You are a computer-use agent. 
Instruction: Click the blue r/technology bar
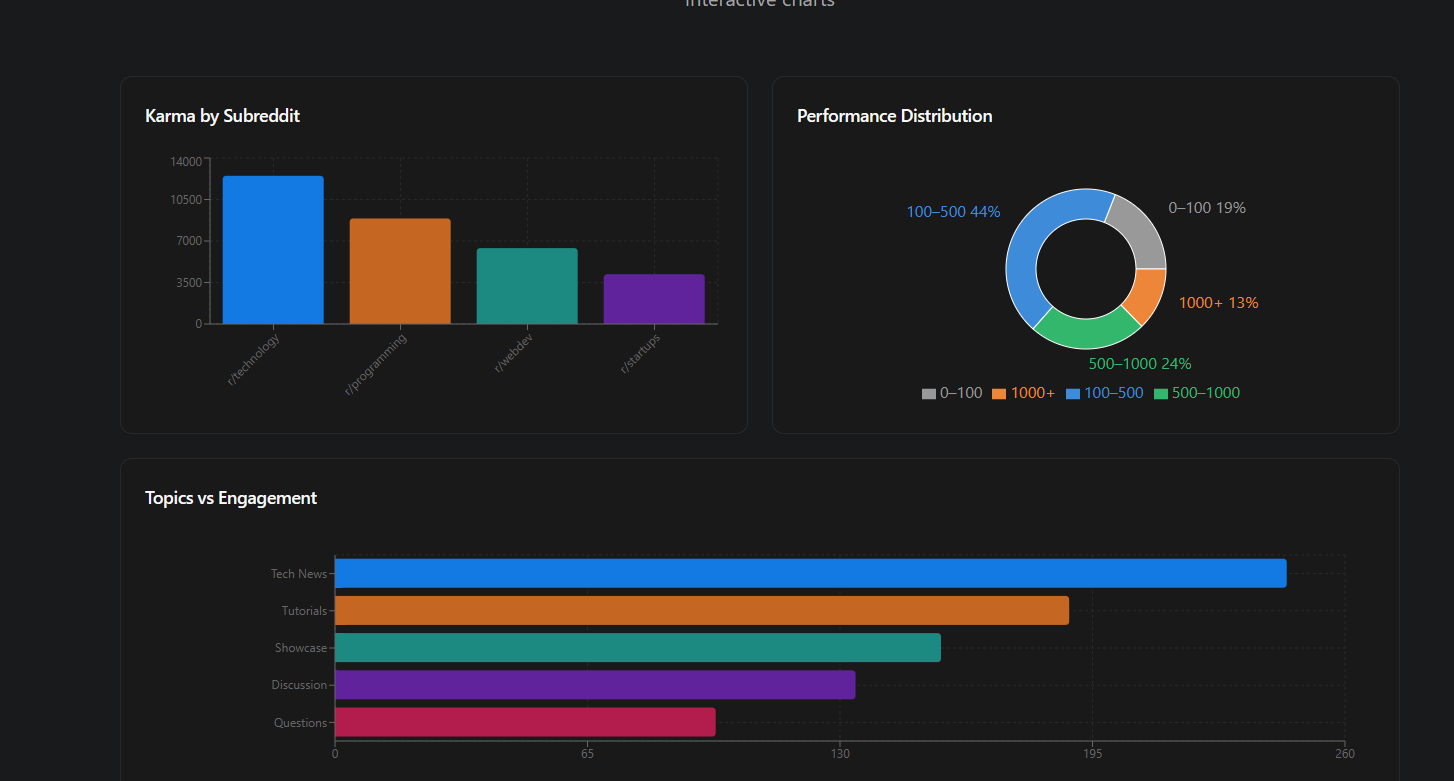273,250
